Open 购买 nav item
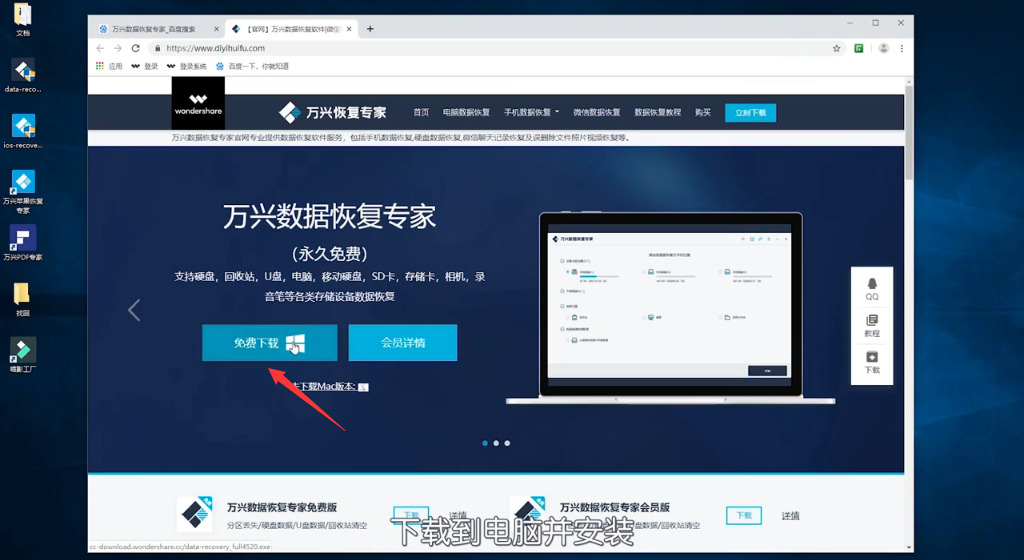Viewport: 1024px width, 560px height. click(x=703, y=112)
